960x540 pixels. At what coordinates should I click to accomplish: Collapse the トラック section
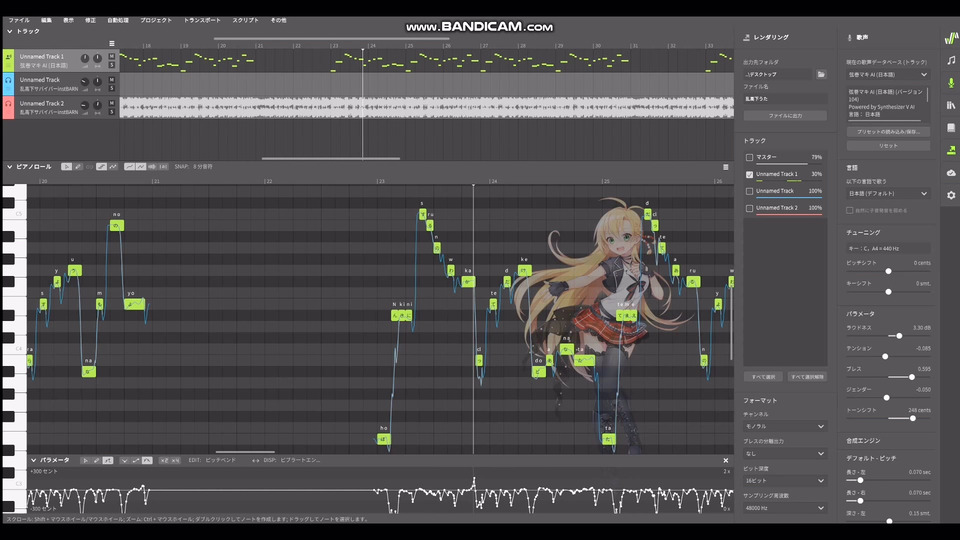point(10,31)
